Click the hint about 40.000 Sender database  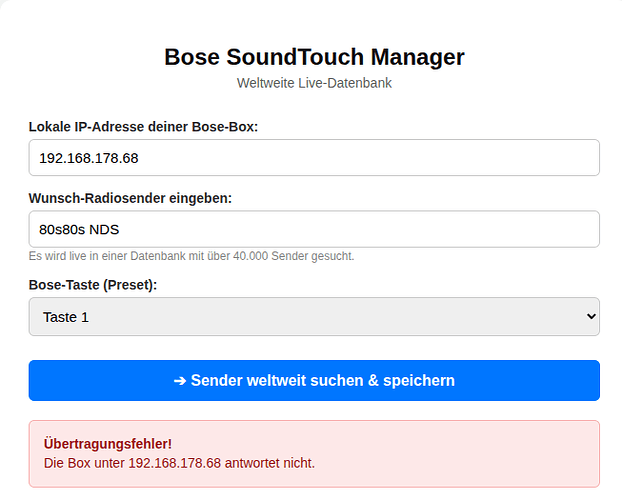(191, 256)
